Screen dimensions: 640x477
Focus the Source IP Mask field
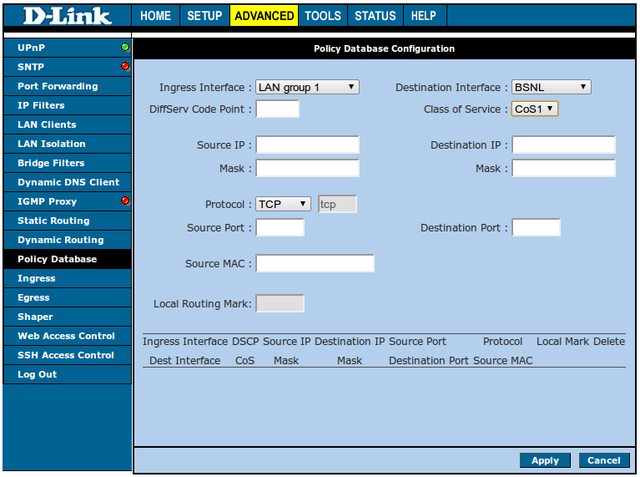(307, 168)
